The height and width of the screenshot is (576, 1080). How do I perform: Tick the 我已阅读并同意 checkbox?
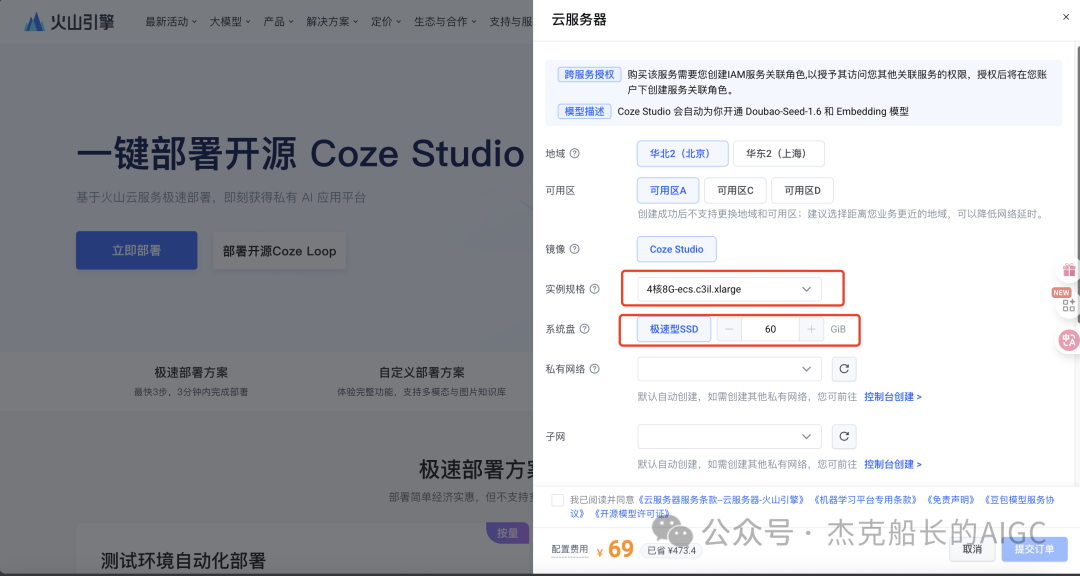coord(557,500)
